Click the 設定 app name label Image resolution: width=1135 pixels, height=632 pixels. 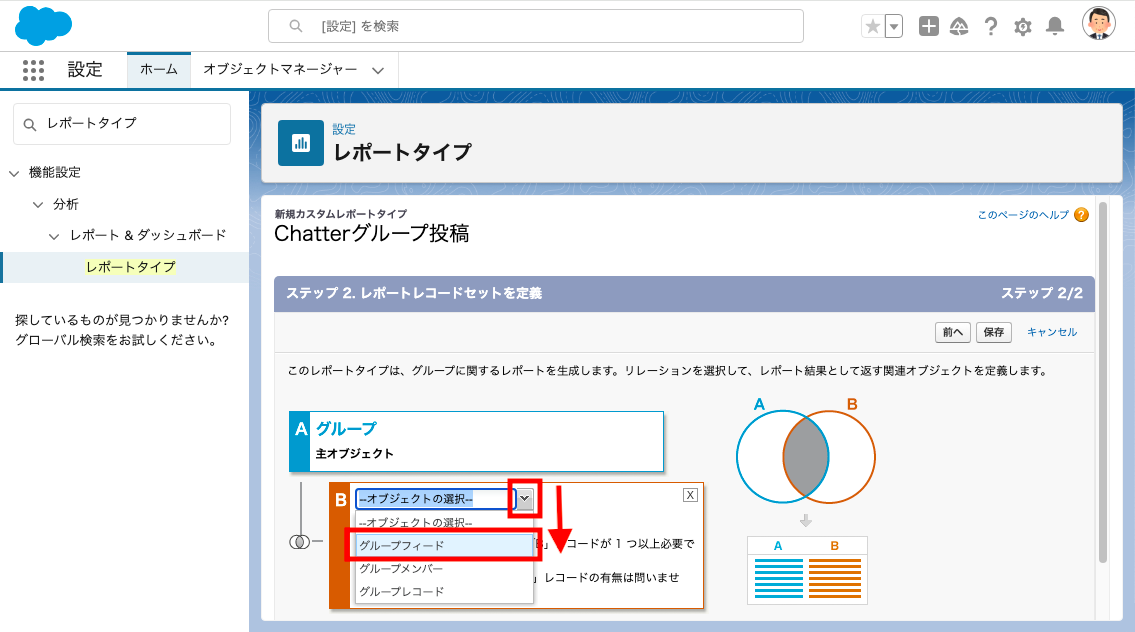pos(85,69)
